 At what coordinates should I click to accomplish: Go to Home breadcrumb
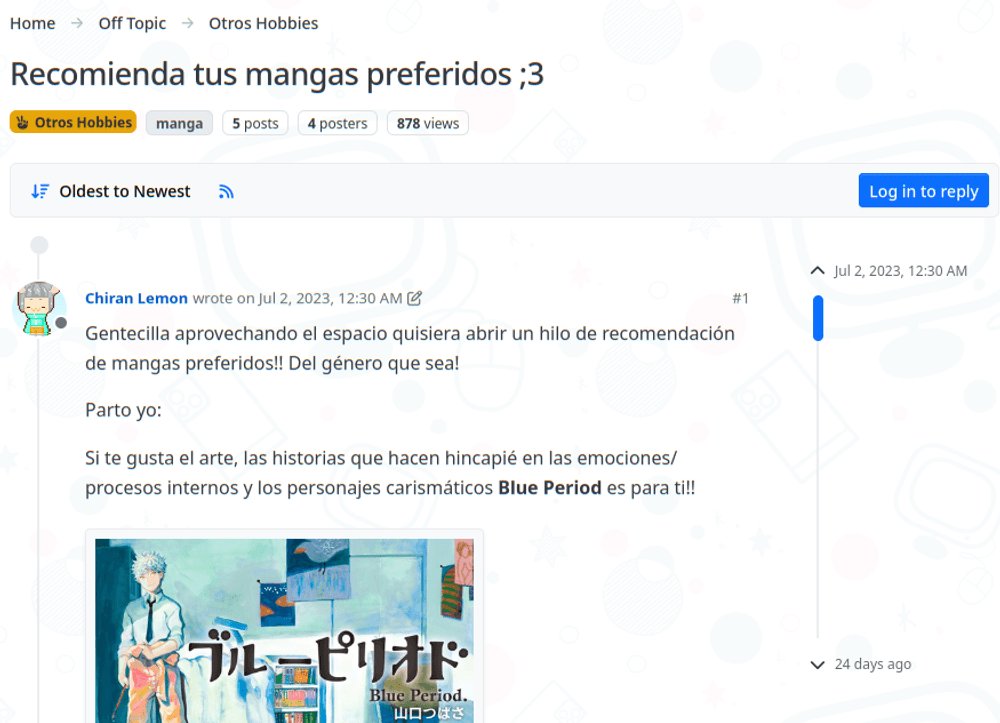pyautogui.click(x=33, y=24)
